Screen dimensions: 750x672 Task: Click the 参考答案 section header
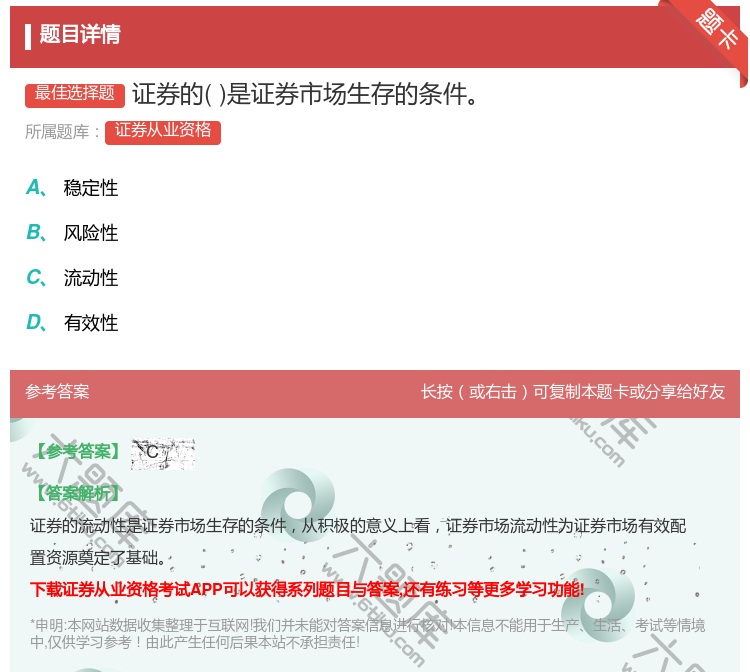pyautogui.click(x=57, y=392)
